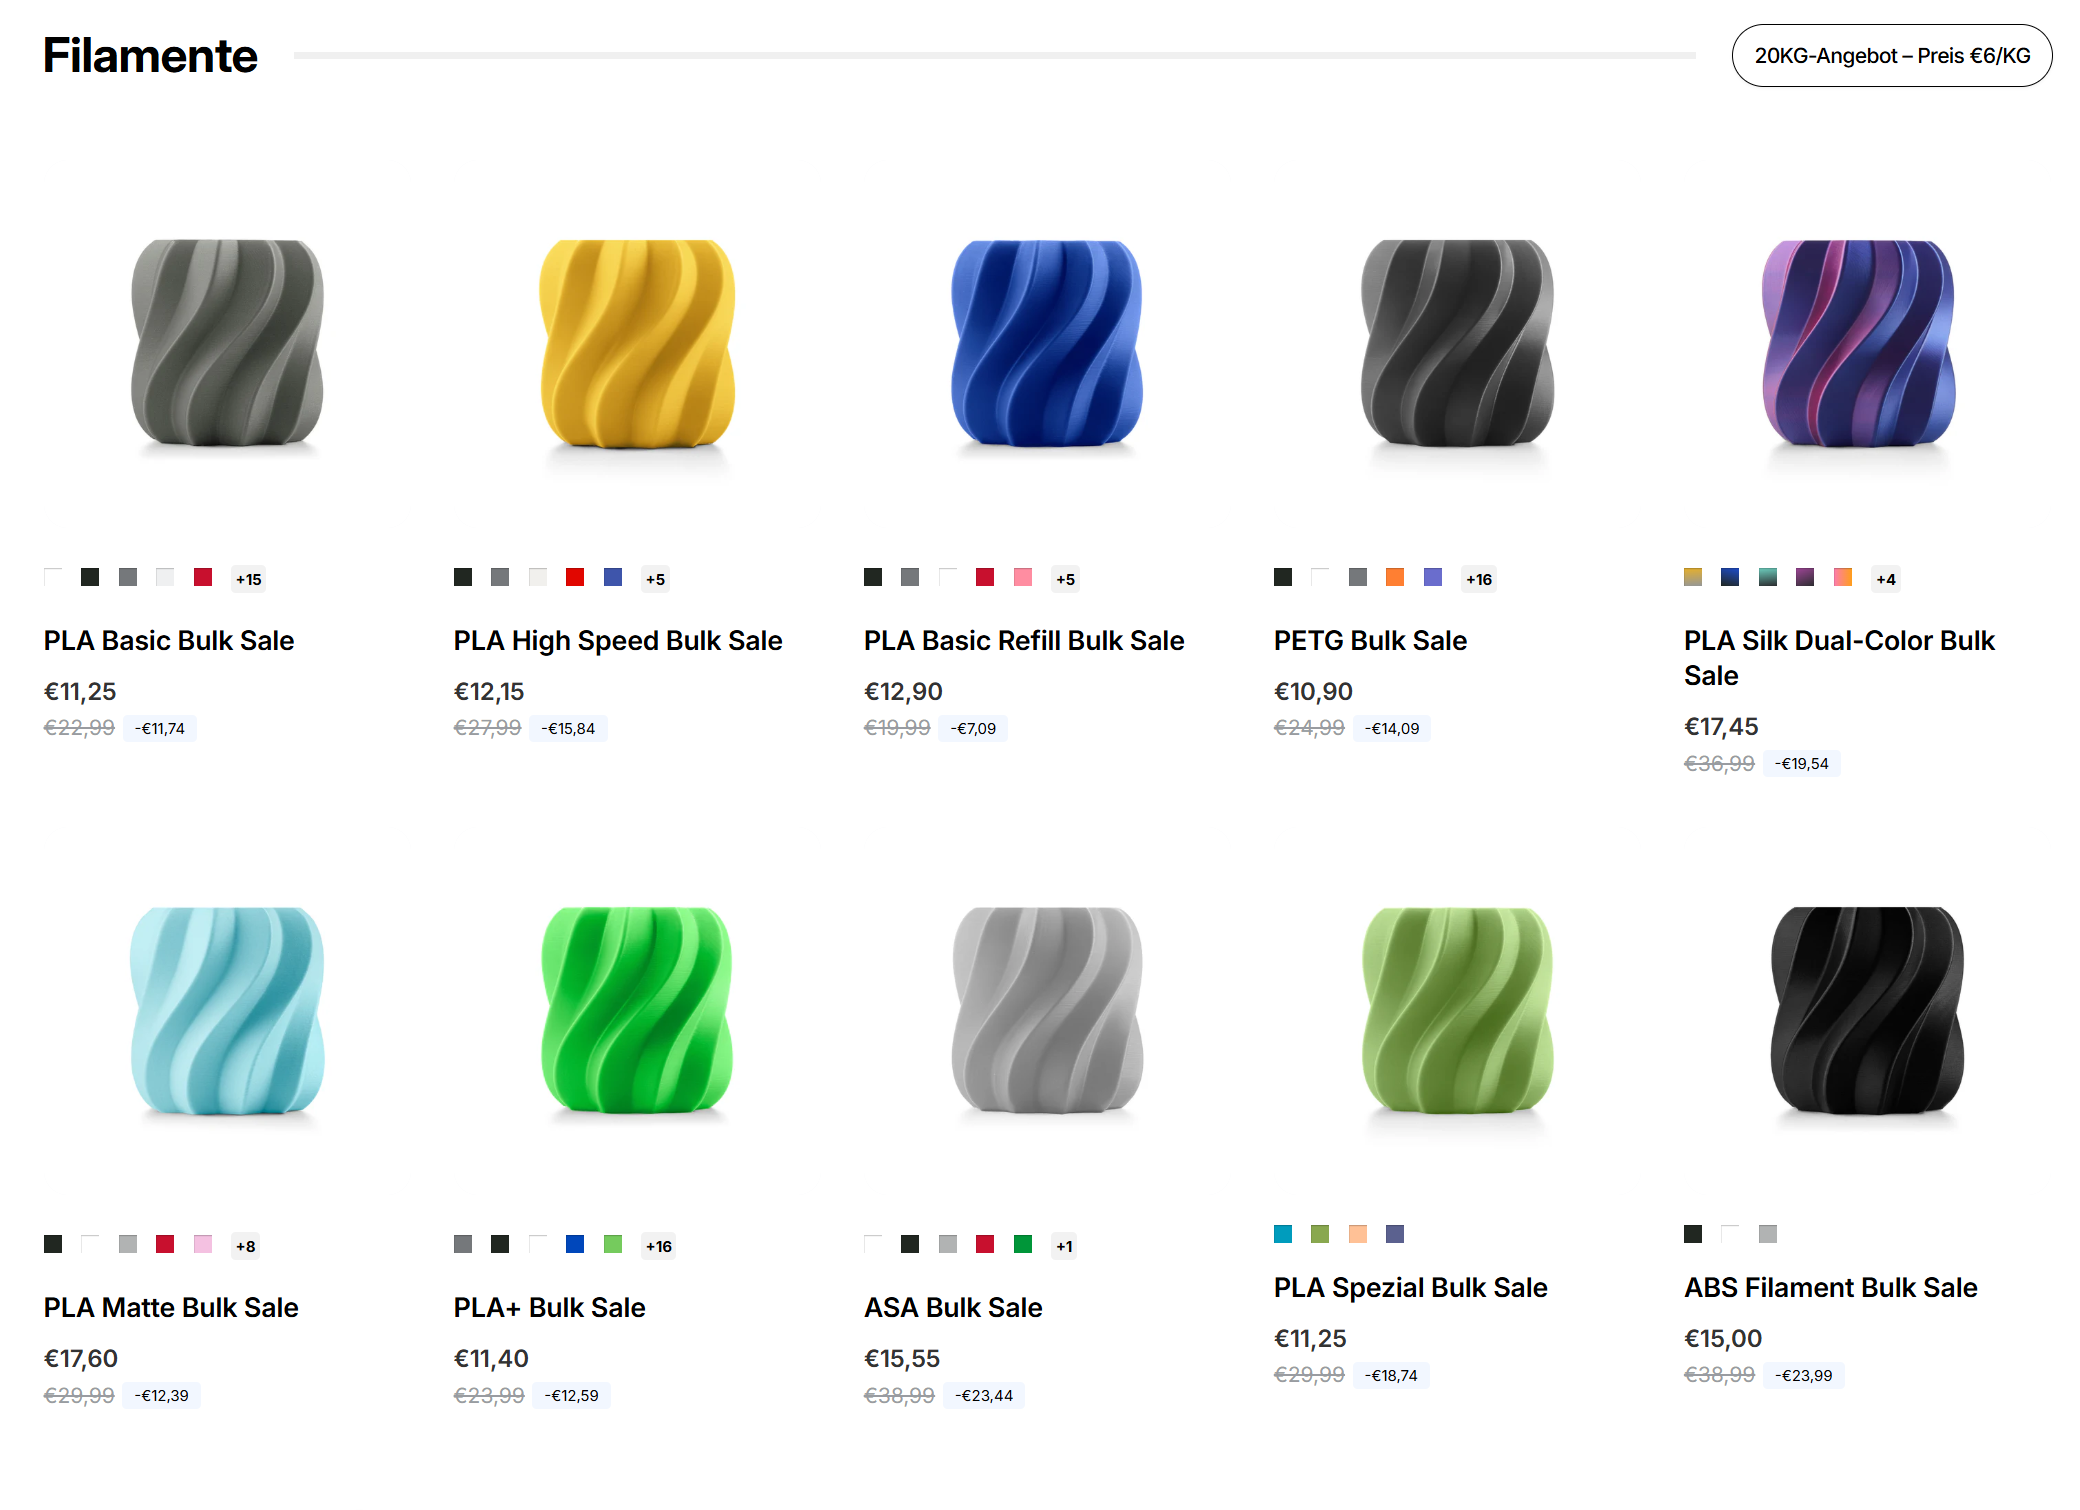Screen dimensions: 2080x1510
Task: Pick the blue swatch under PLA+ Bulk Sale
Action: tap(575, 1244)
